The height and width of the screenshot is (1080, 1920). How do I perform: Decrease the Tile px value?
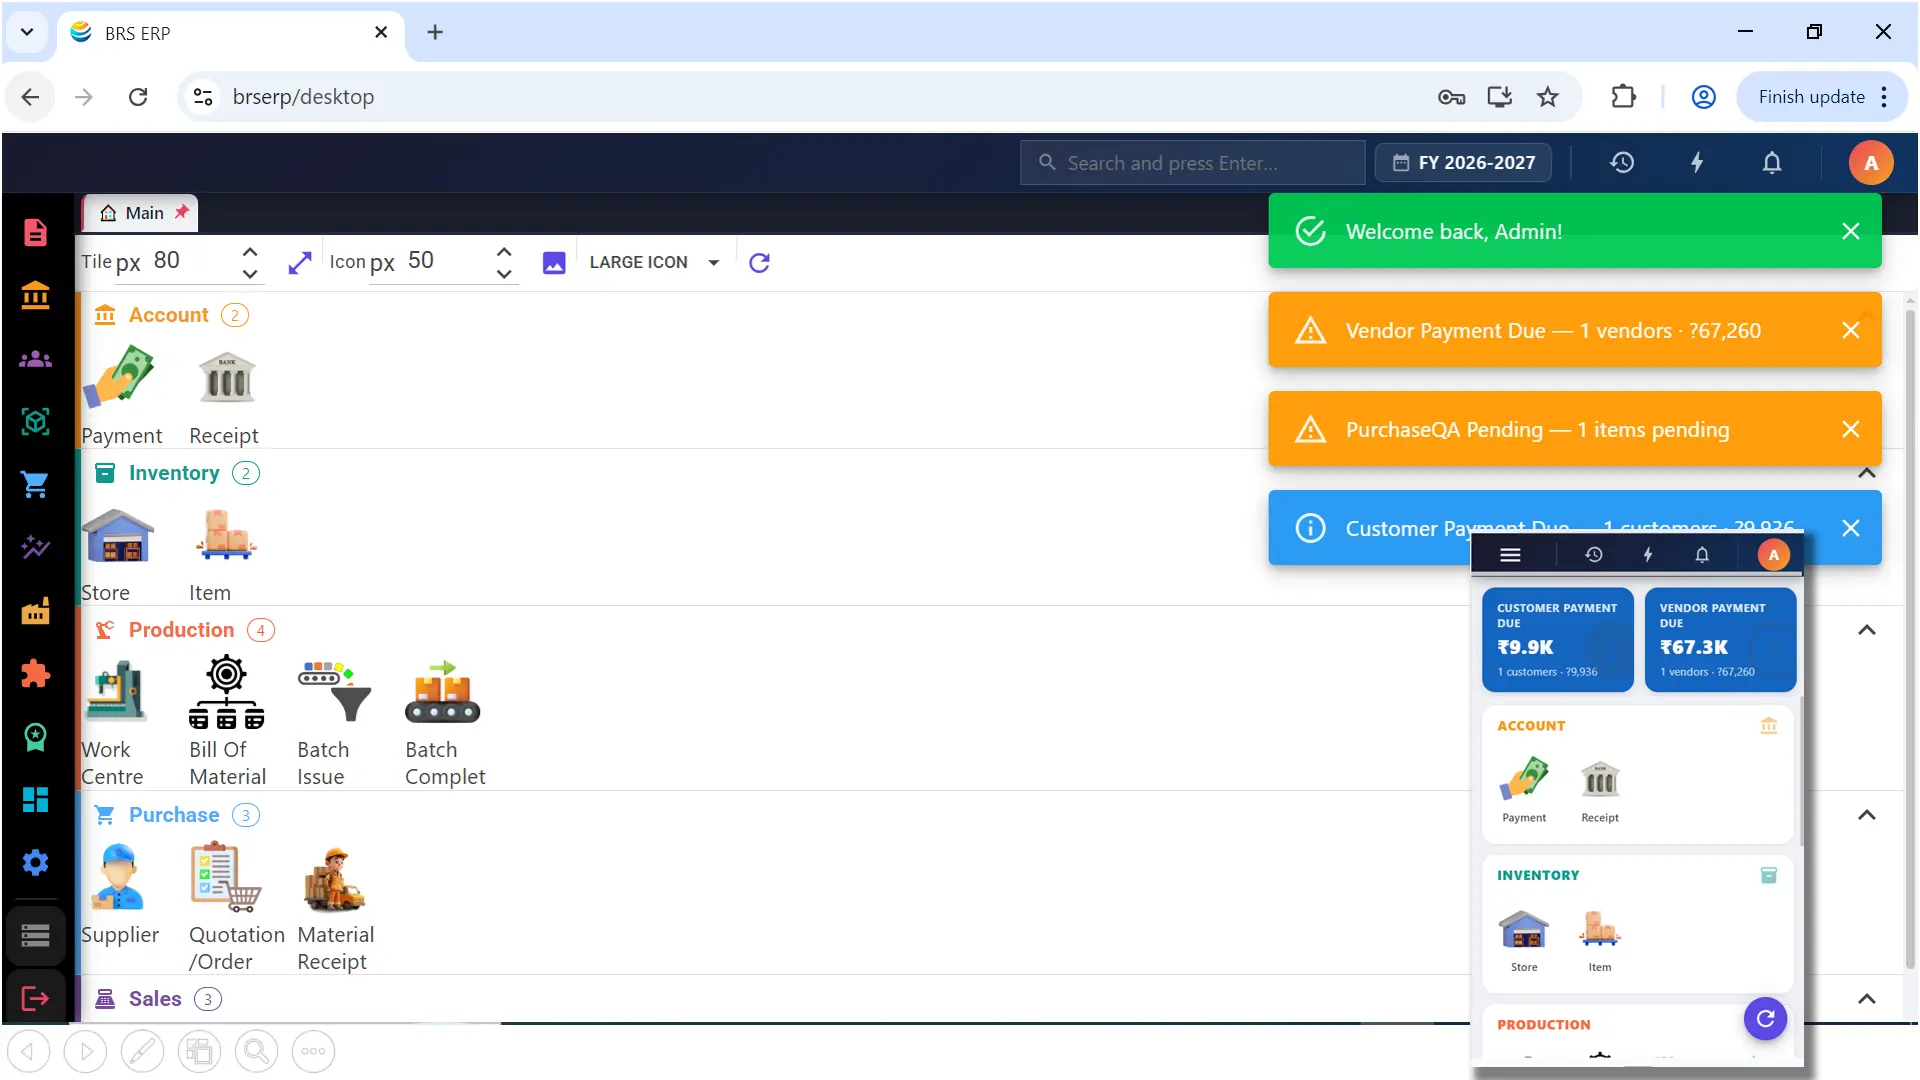(x=250, y=273)
